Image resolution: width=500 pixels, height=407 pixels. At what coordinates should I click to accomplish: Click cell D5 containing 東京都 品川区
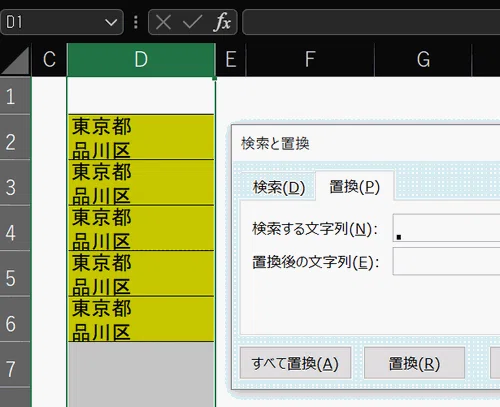point(141,273)
